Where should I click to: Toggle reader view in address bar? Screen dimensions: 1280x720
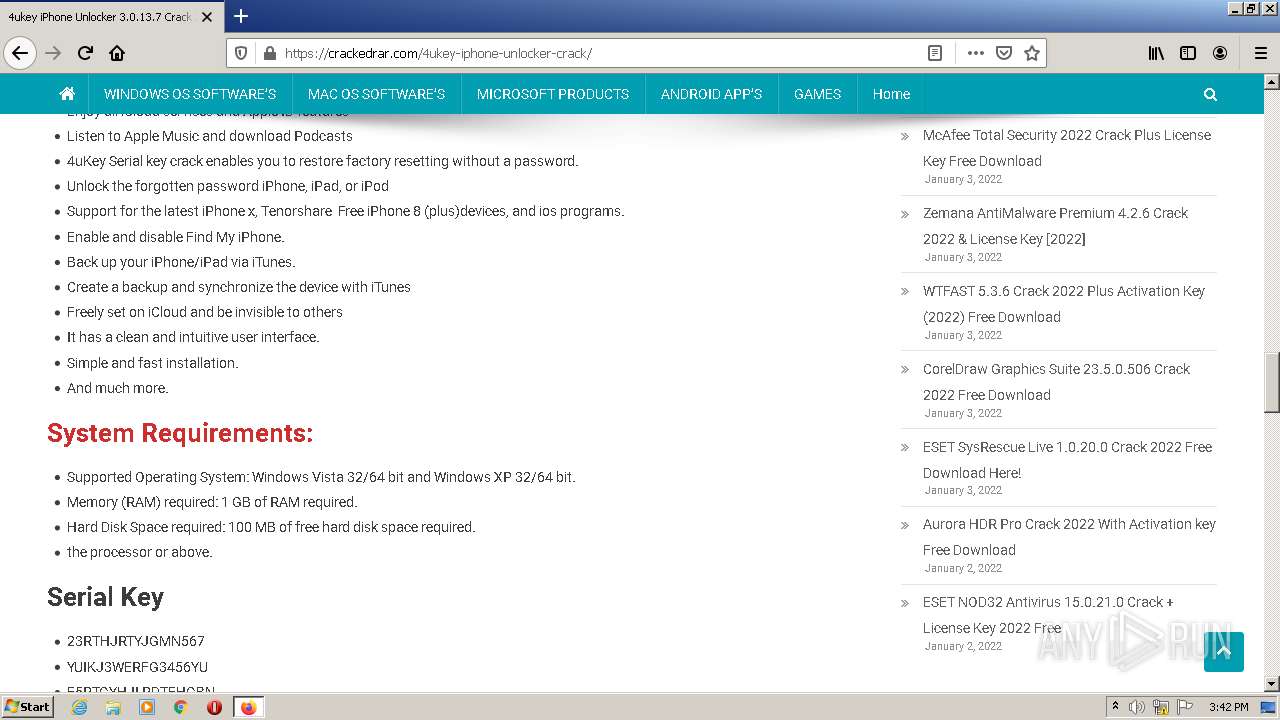(x=935, y=53)
